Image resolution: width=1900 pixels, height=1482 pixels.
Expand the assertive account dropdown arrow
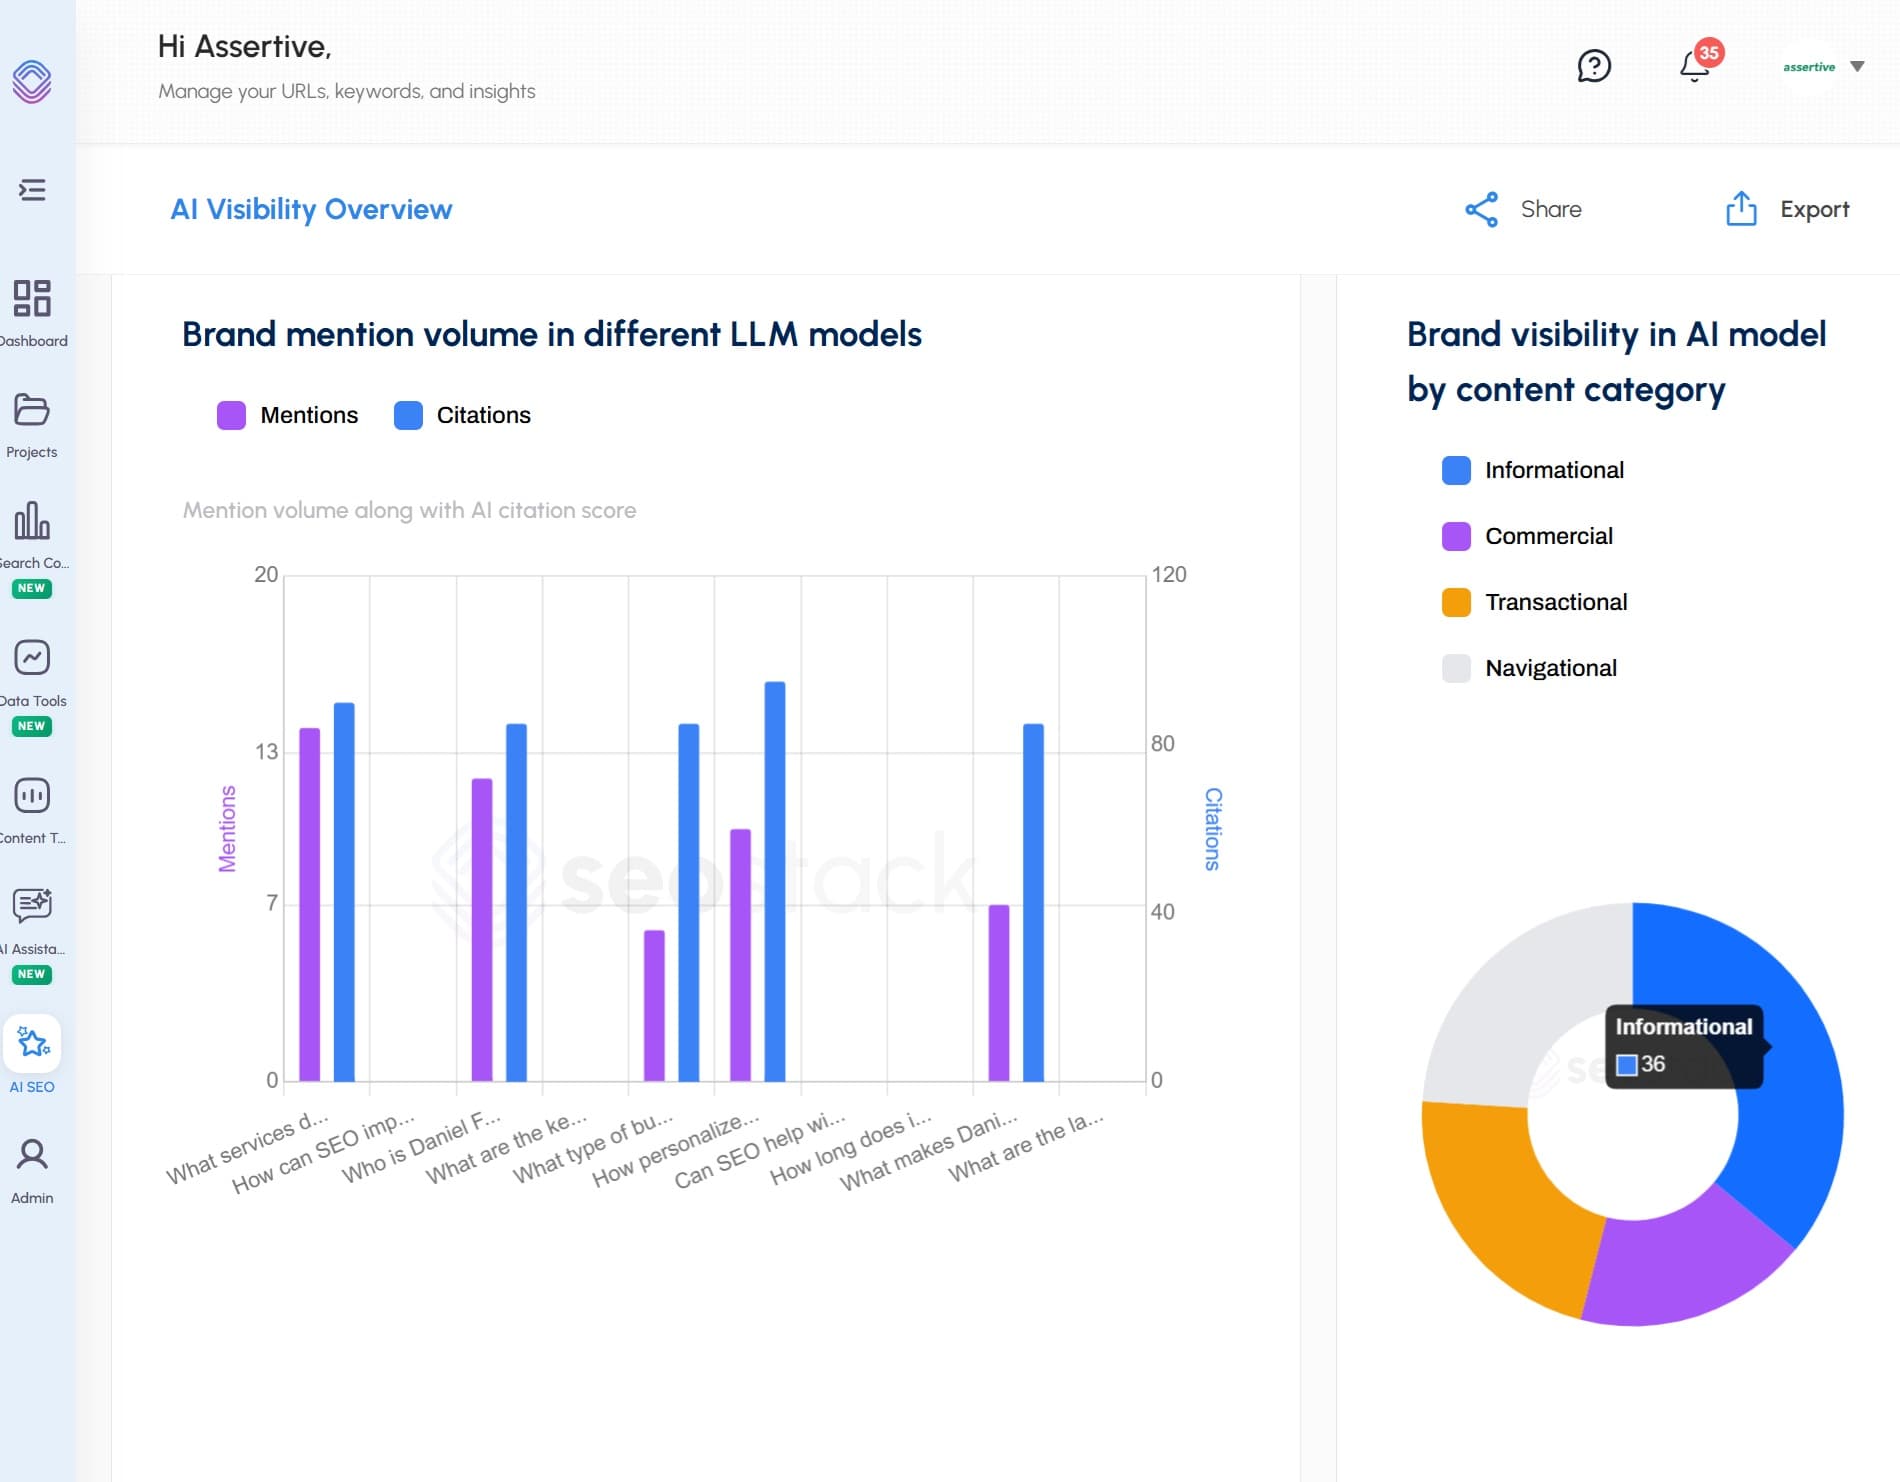[1857, 67]
